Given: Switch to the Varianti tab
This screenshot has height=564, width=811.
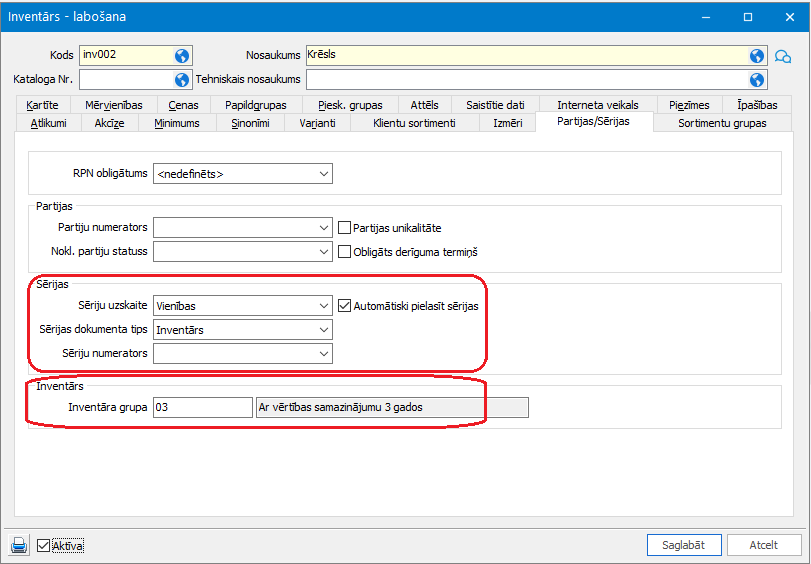Looking at the screenshot, I should click(x=318, y=123).
